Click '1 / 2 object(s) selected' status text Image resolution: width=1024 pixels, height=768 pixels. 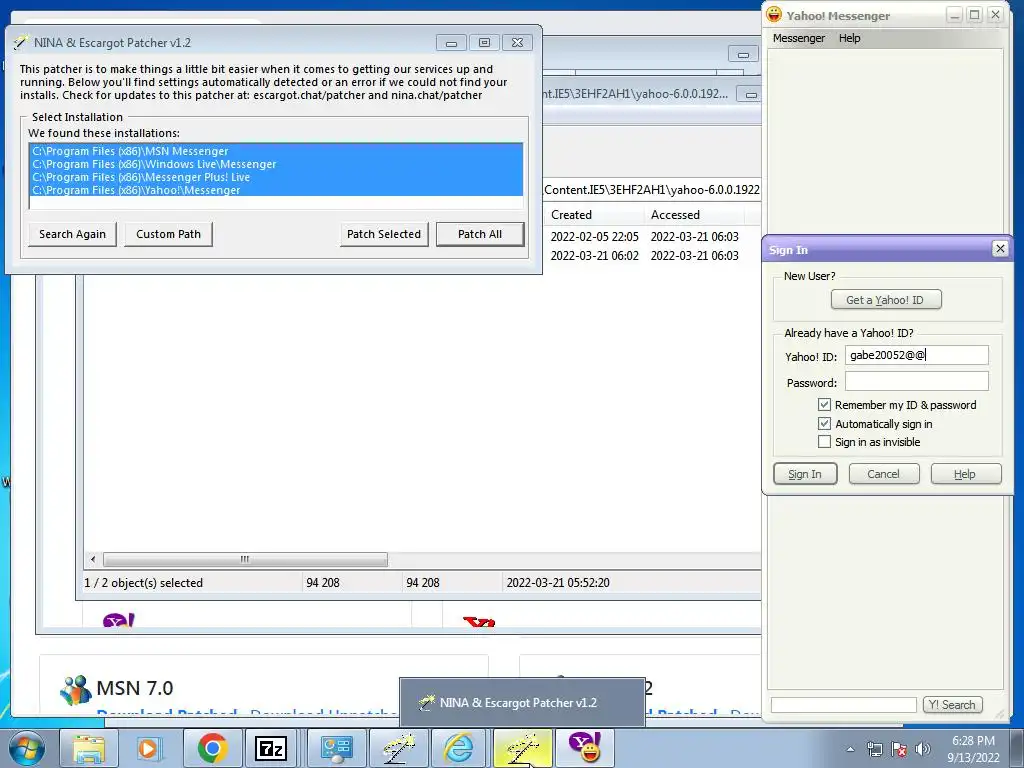click(x=144, y=583)
